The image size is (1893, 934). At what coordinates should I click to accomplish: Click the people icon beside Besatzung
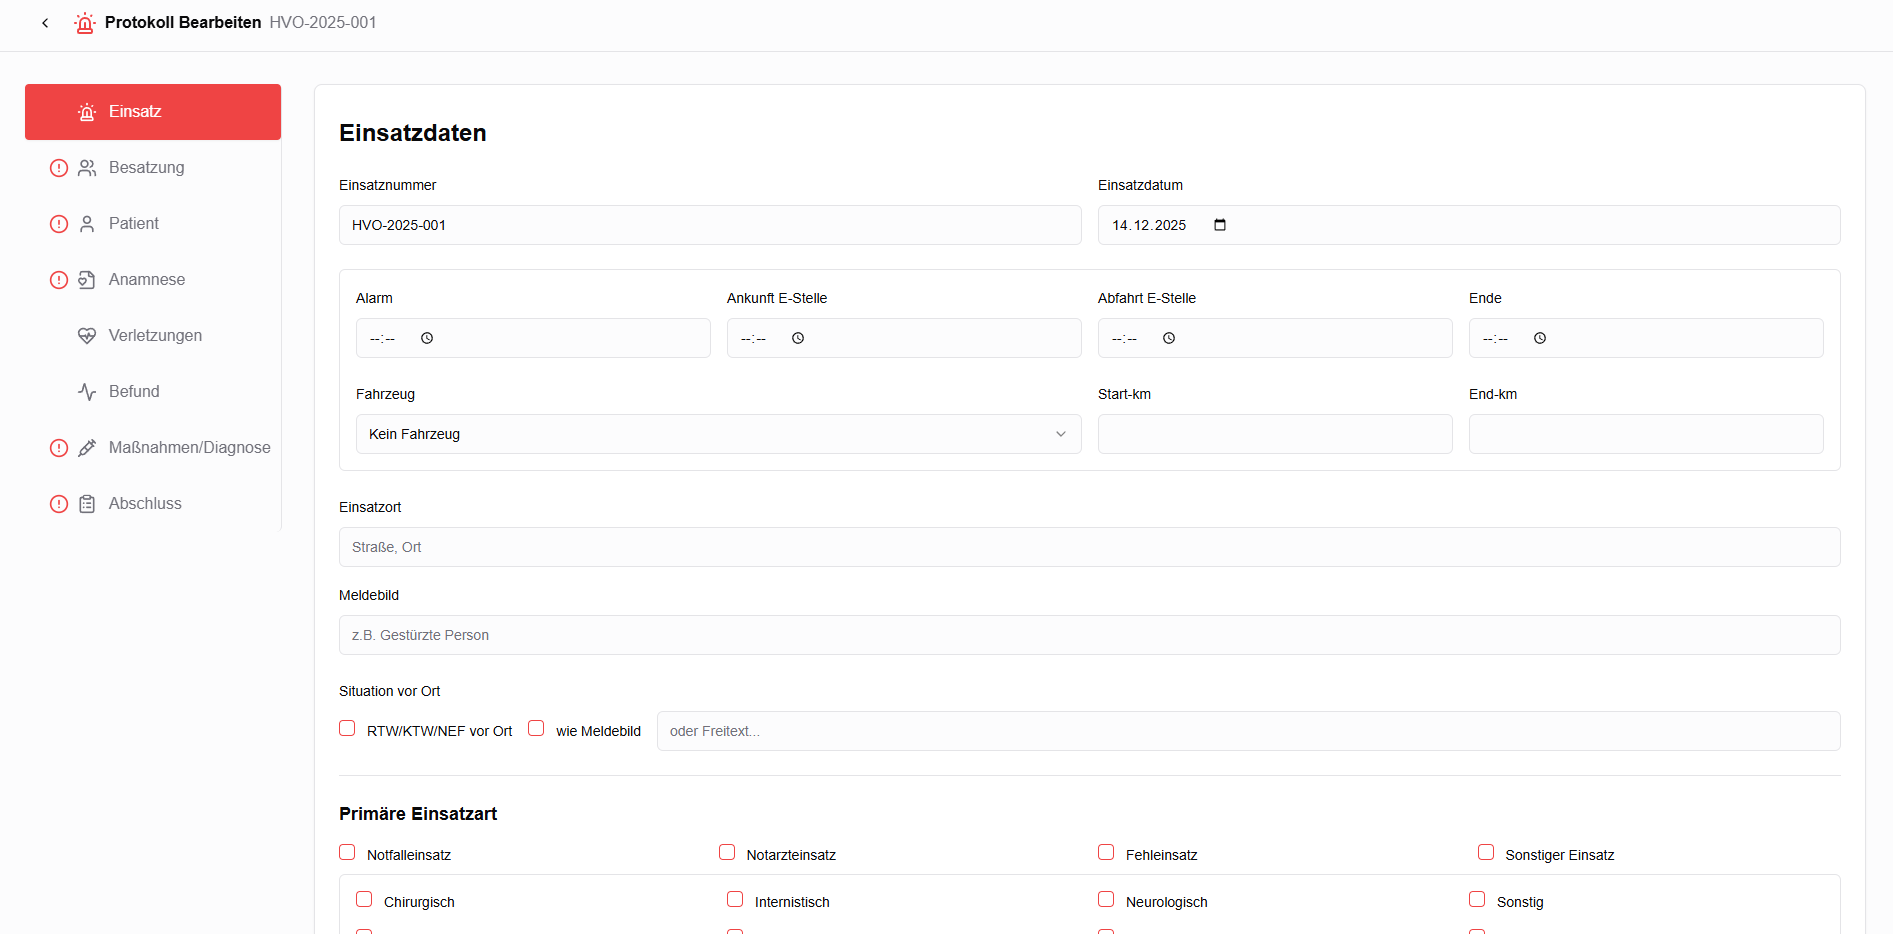tap(87, 167)
